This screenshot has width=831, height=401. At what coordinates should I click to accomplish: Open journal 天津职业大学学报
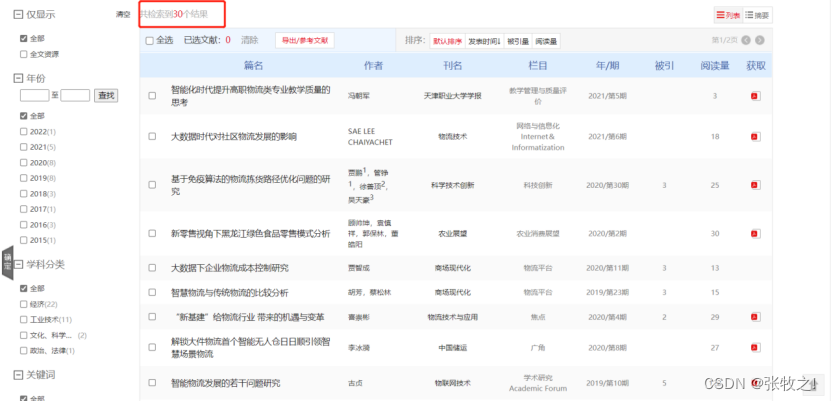[453, 96]
